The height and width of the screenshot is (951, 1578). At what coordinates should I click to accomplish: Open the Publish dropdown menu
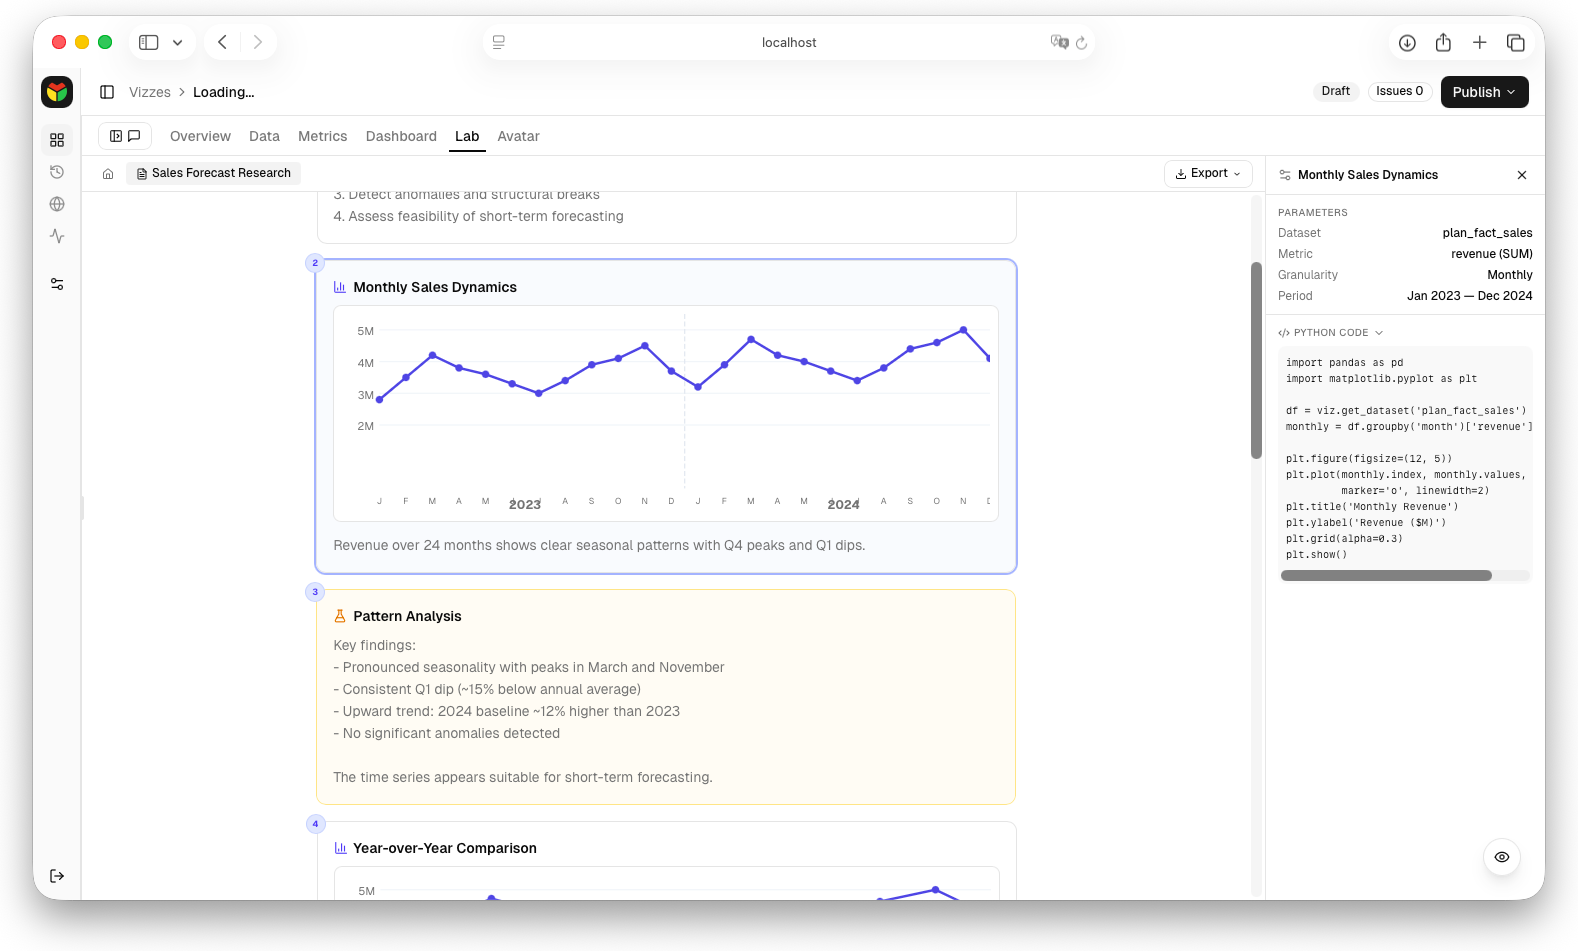pos(1484,92)
